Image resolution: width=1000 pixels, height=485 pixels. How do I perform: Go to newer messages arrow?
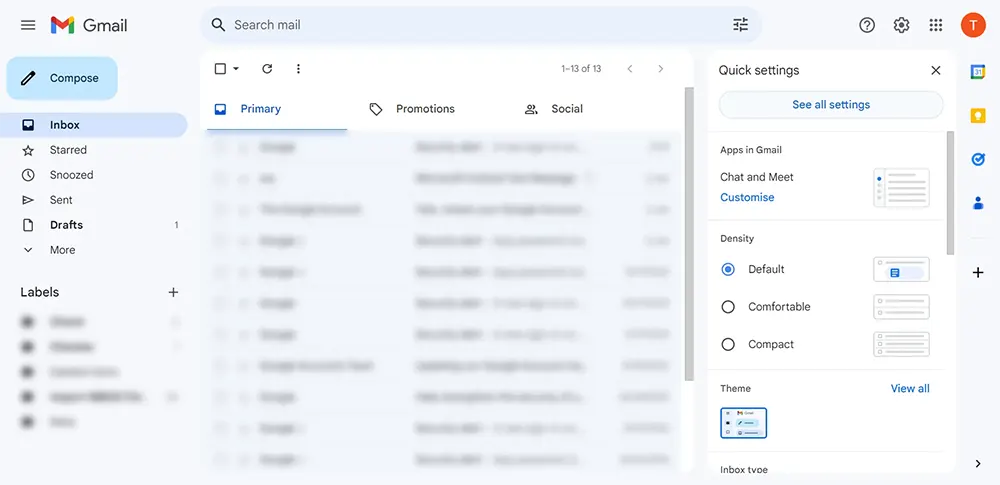coord(629,68)
